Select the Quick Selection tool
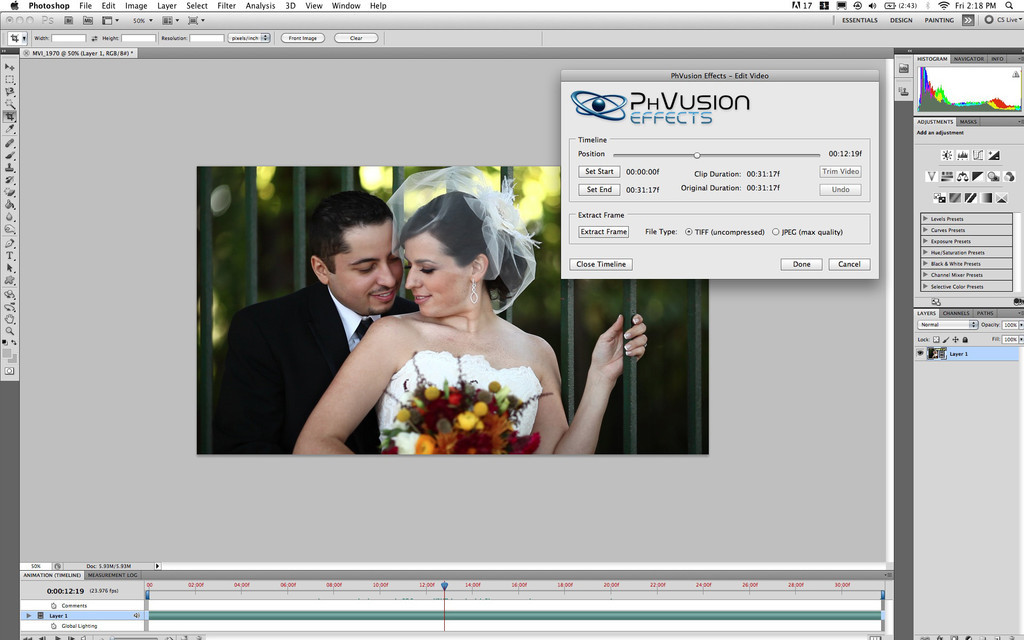Image resolution: width=1024 pixels, height=640 pixels. tap(10, 104)
